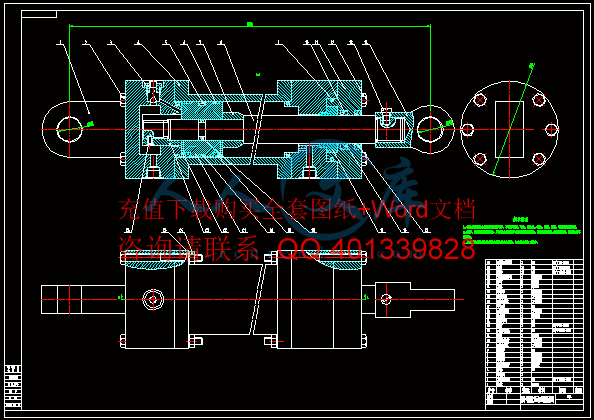
Task: Click the bottom-right bolt hole in end view
Action: (539, 159)
